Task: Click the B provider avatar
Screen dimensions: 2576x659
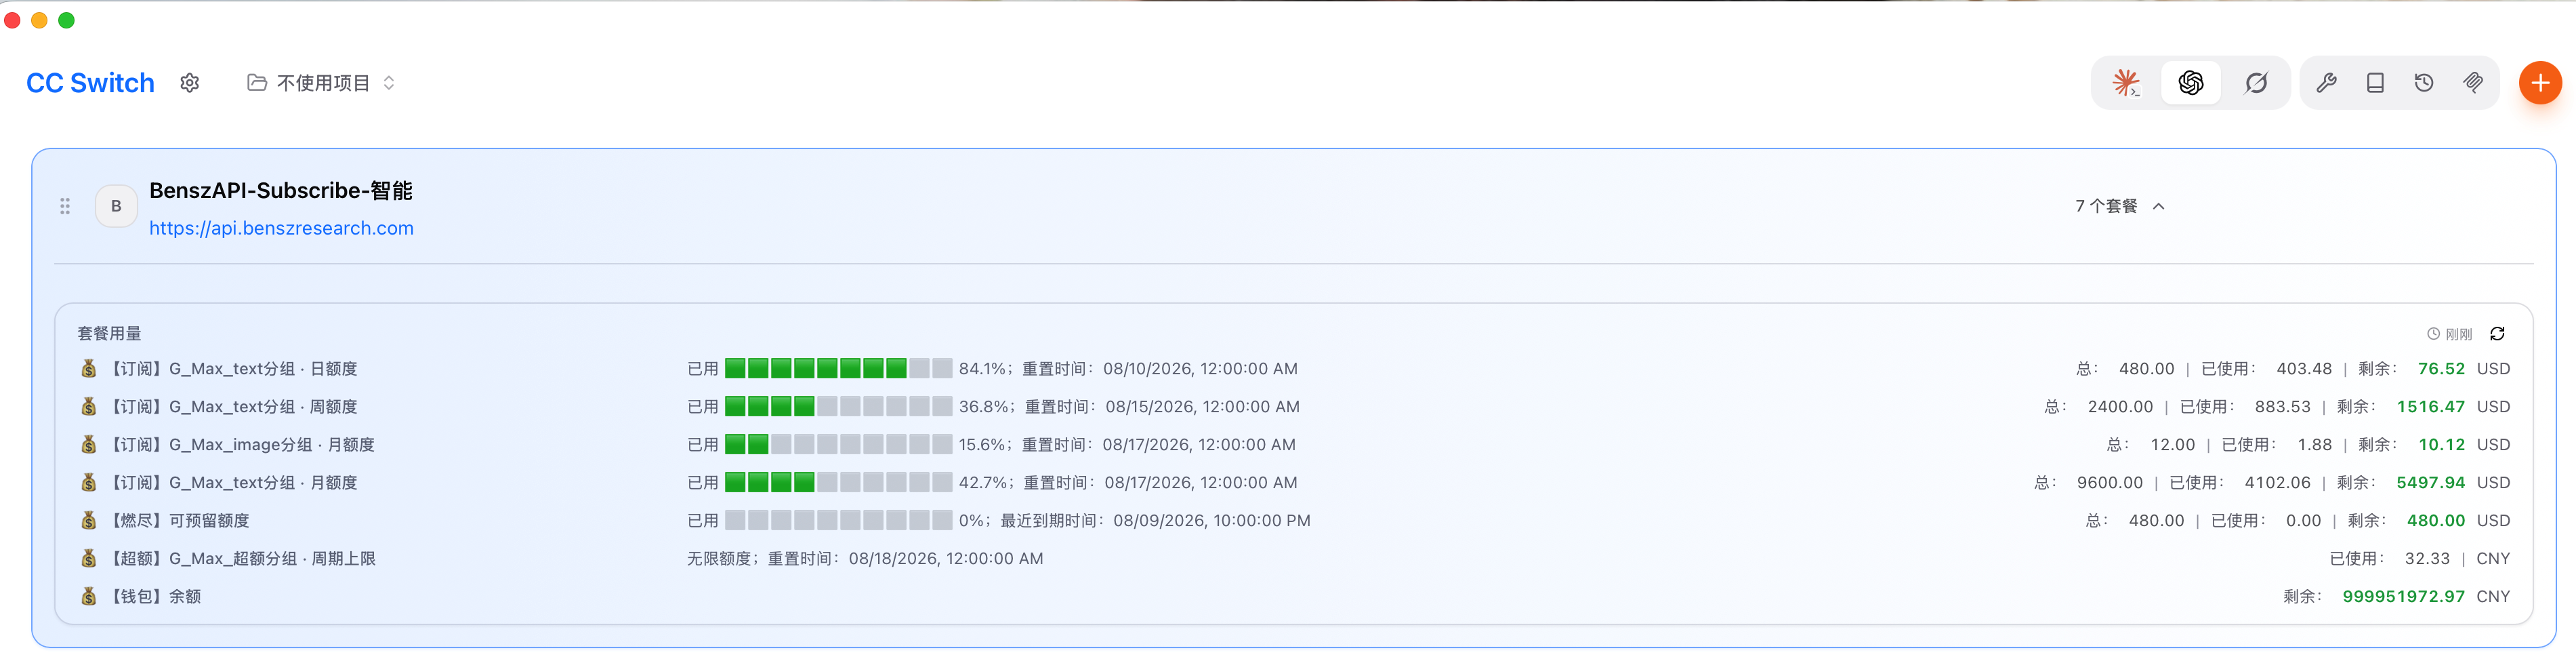Action: click(x=116, y=206)
